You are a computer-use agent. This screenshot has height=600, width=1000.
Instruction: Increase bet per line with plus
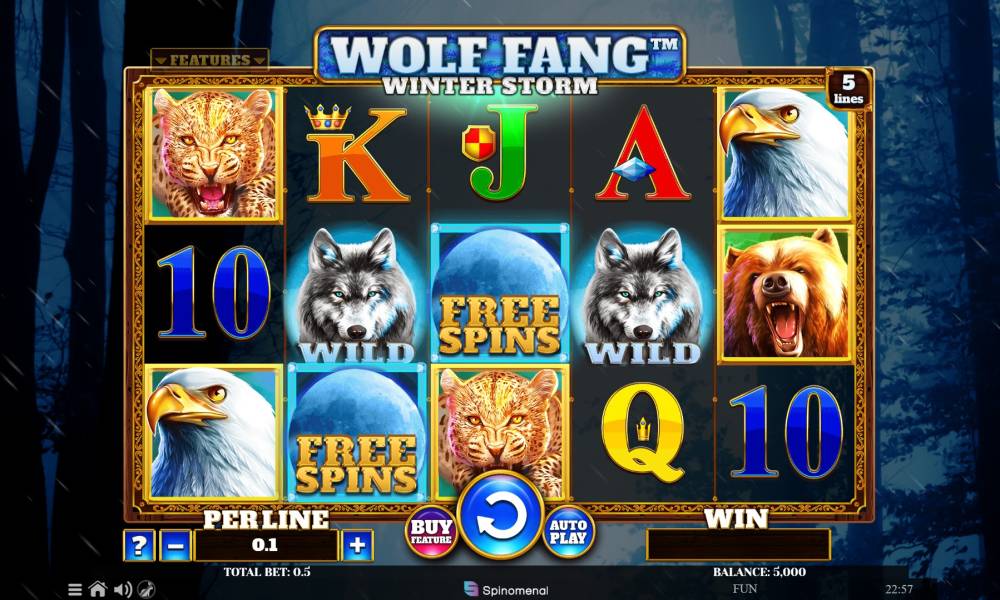click(x=357, y=546)
